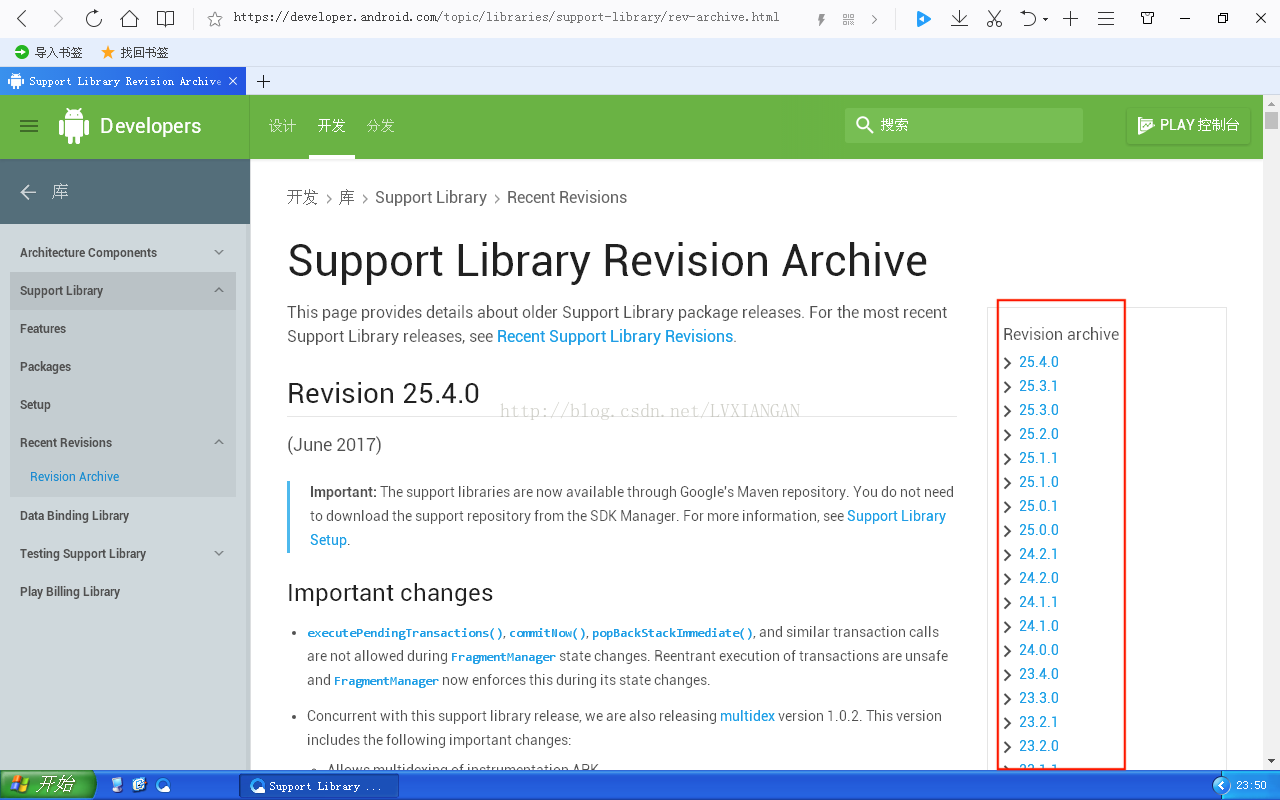Open a new tab with plus beside tab
1280x800 pixels.
pos(263,81)
